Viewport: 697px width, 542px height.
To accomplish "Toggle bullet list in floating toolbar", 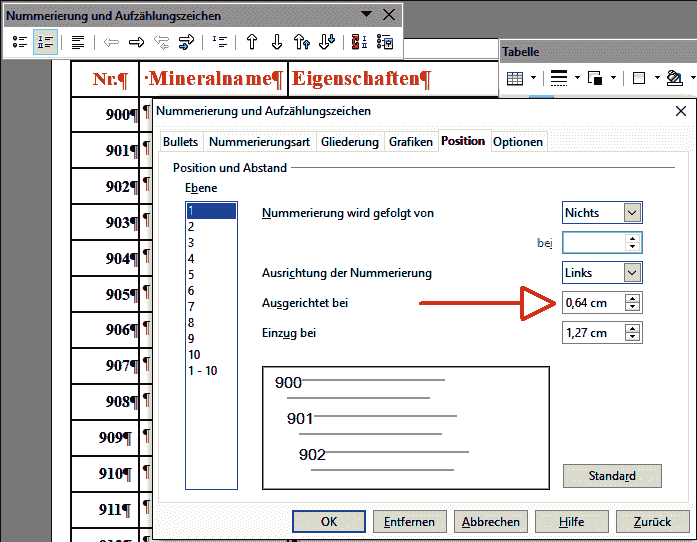I will pos(20,42).
